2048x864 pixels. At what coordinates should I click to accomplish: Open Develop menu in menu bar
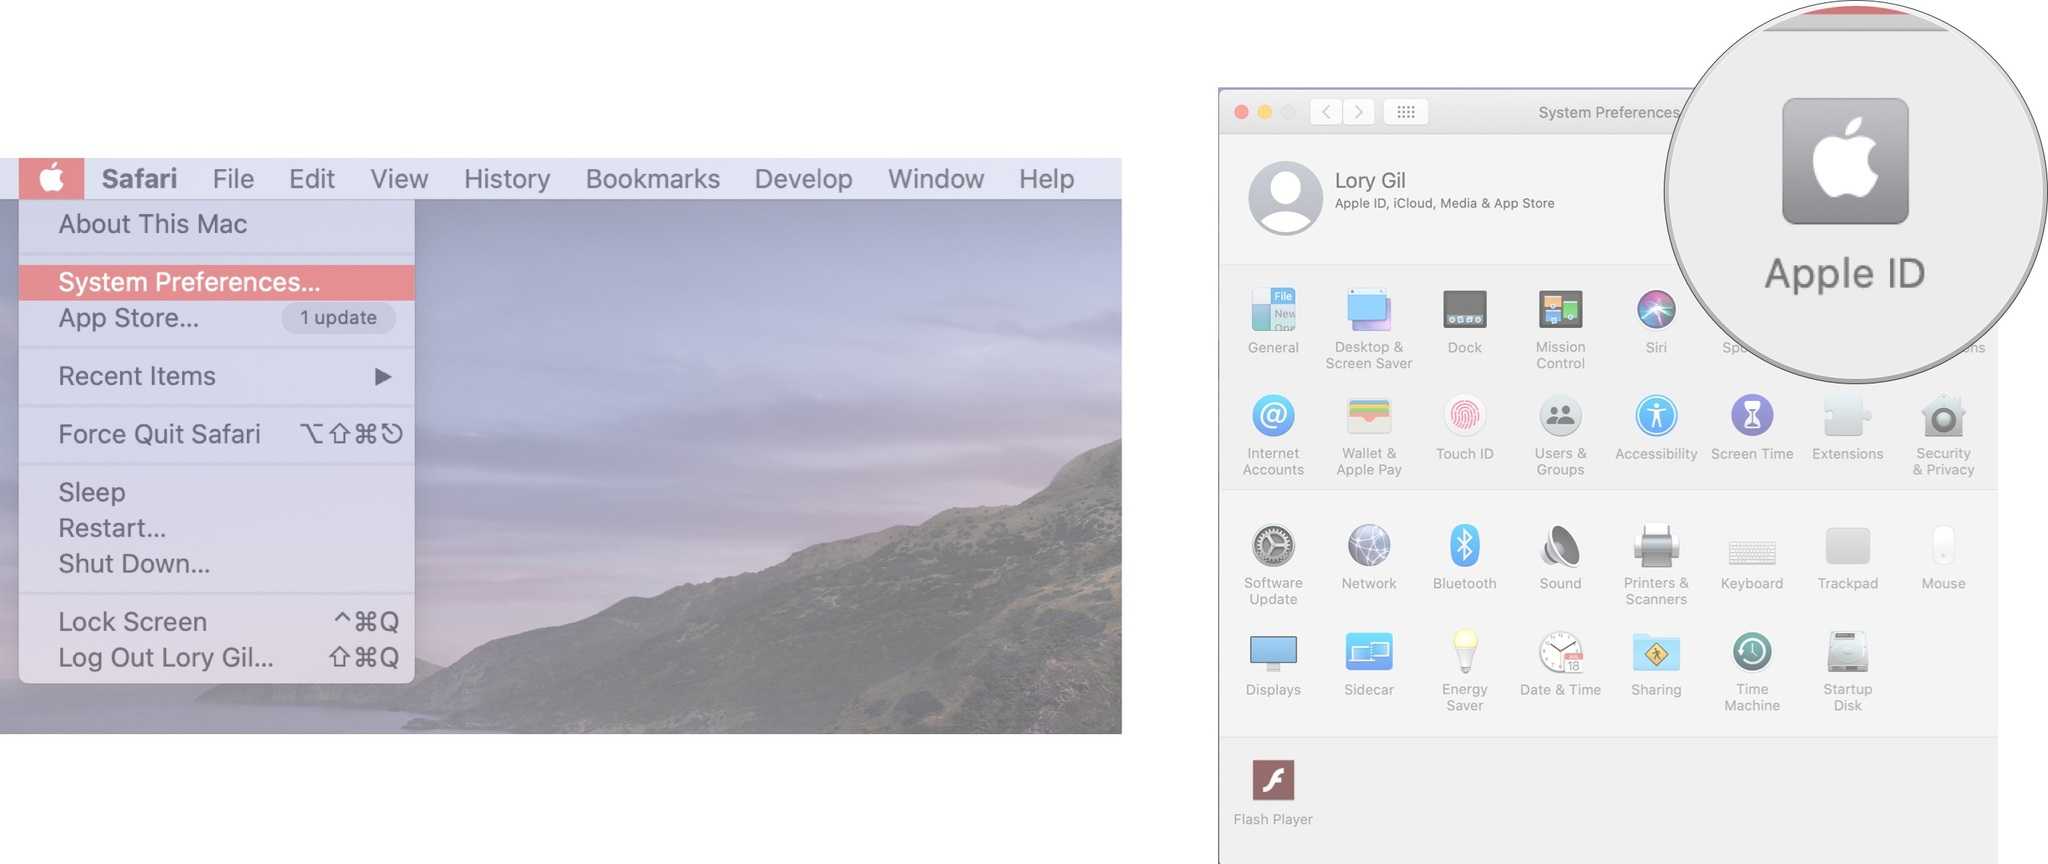coord(803,179)
